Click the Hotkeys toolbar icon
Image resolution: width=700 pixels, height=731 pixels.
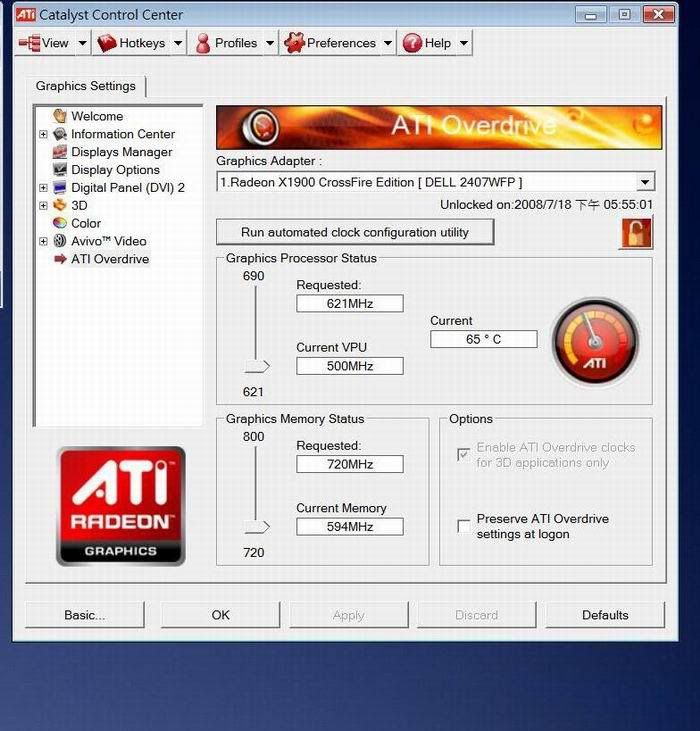tap(107, 43)
